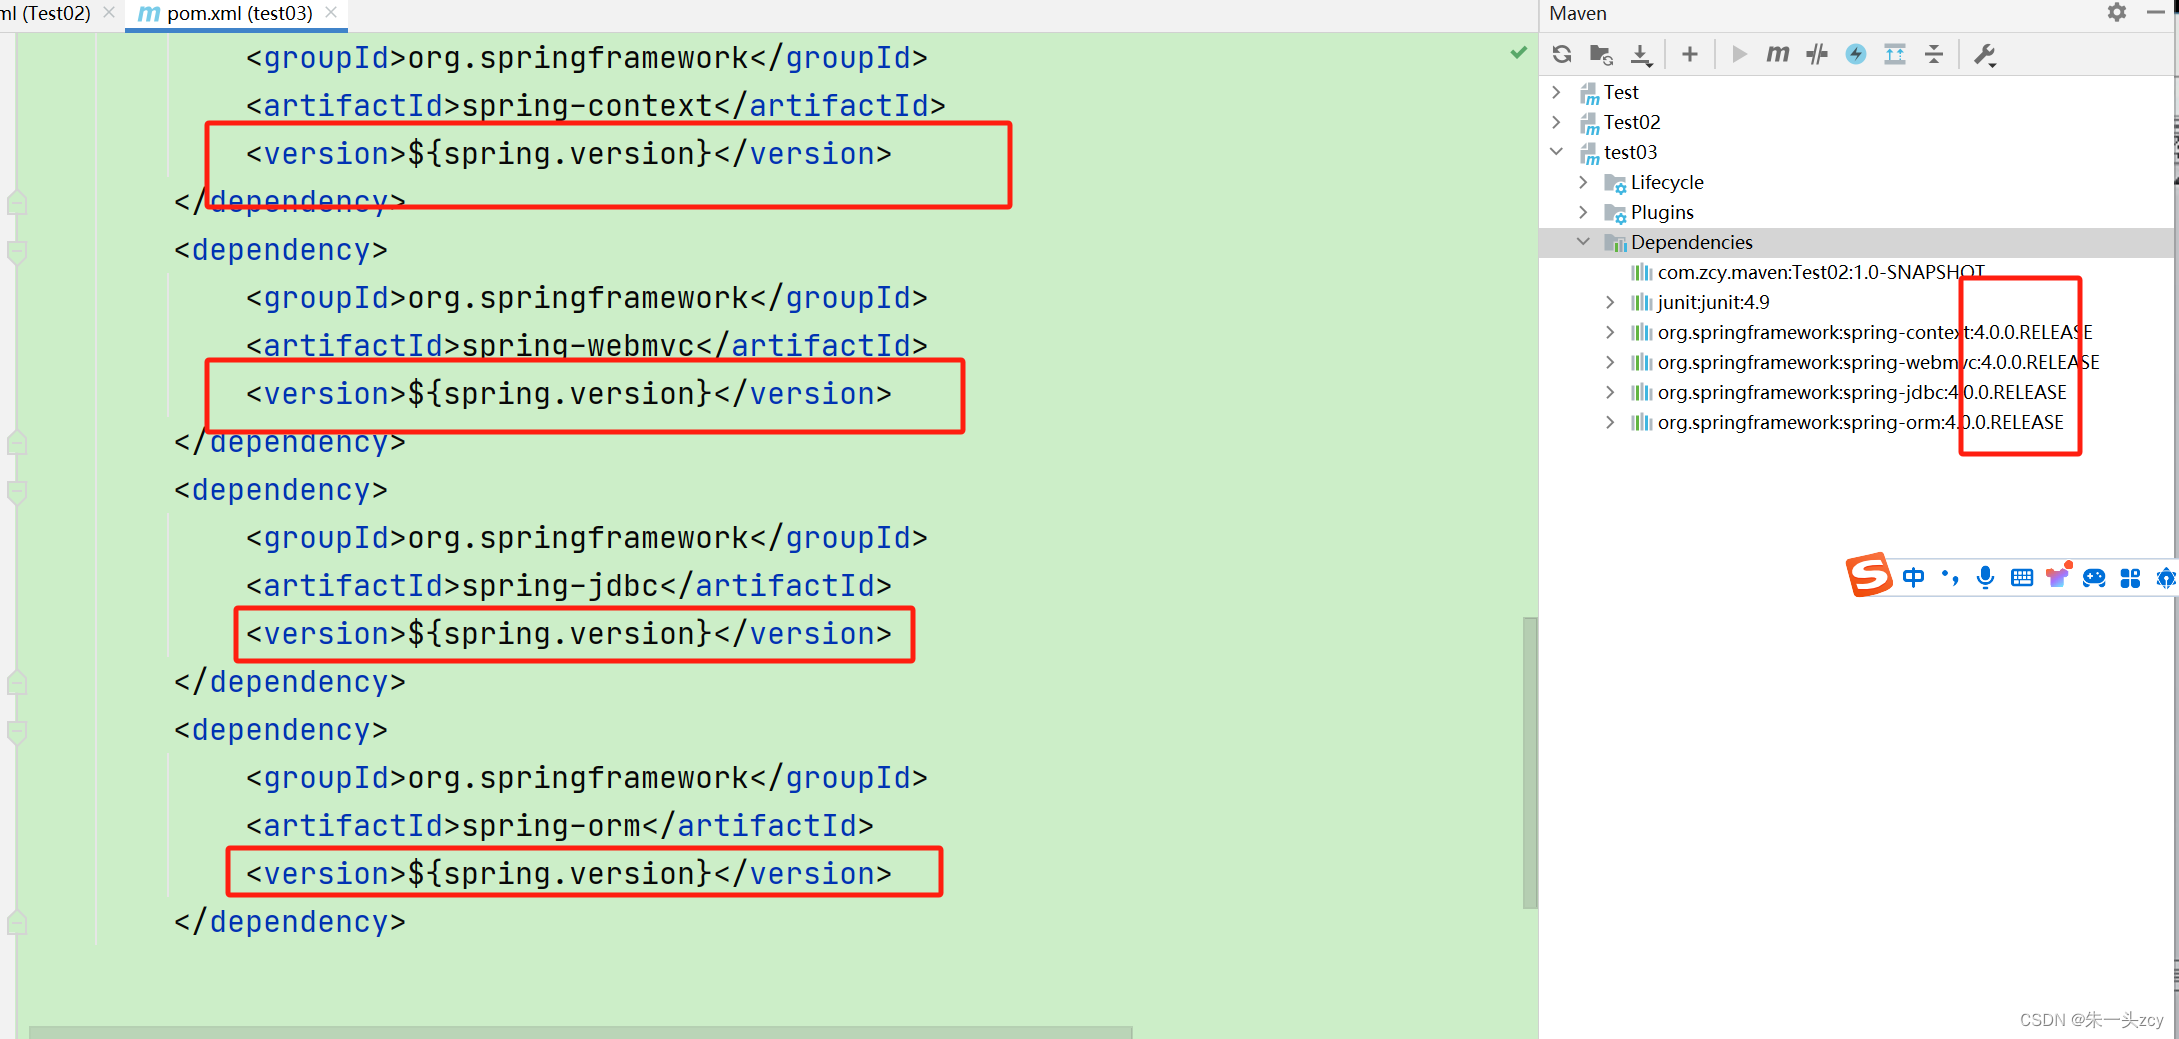Click Expand All icon in Maven toolbar
Screen dimensions: 2179x1039
1895,54
